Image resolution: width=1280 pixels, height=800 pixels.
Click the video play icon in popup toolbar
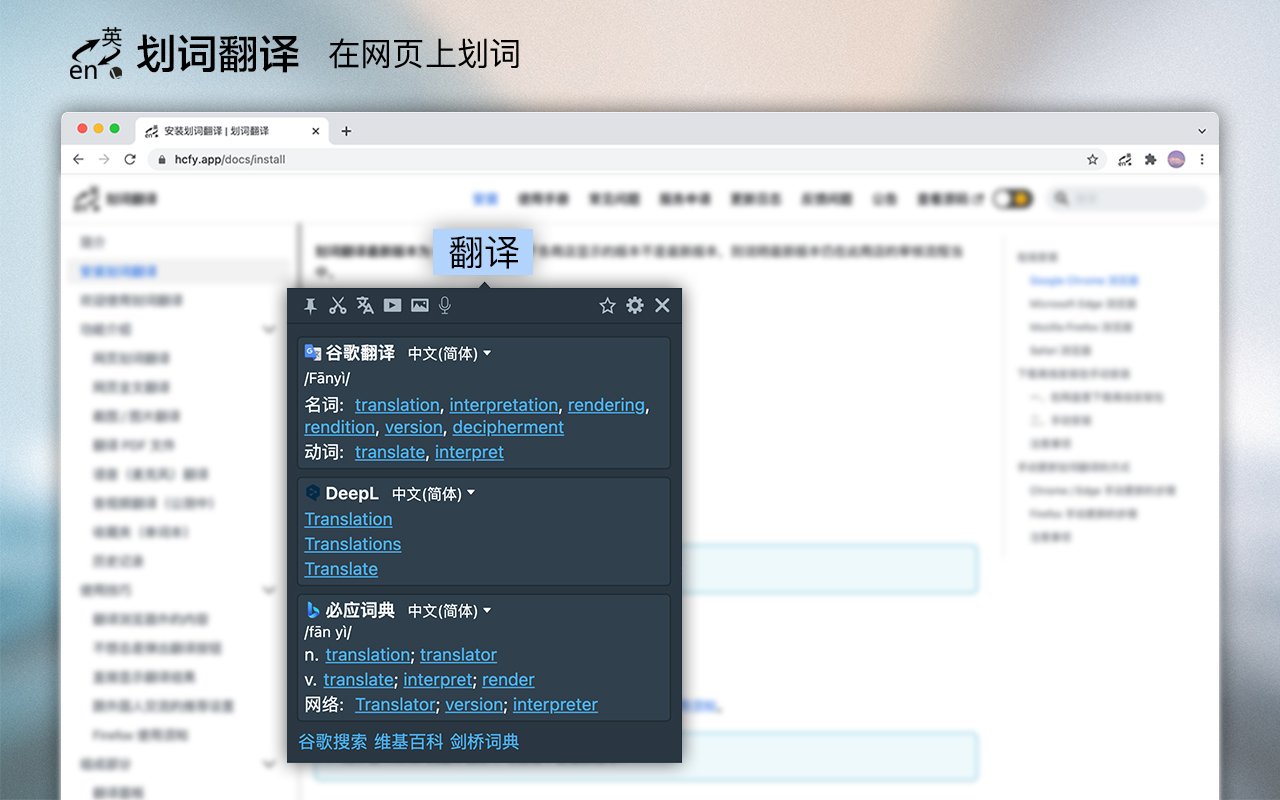[392, 305]
